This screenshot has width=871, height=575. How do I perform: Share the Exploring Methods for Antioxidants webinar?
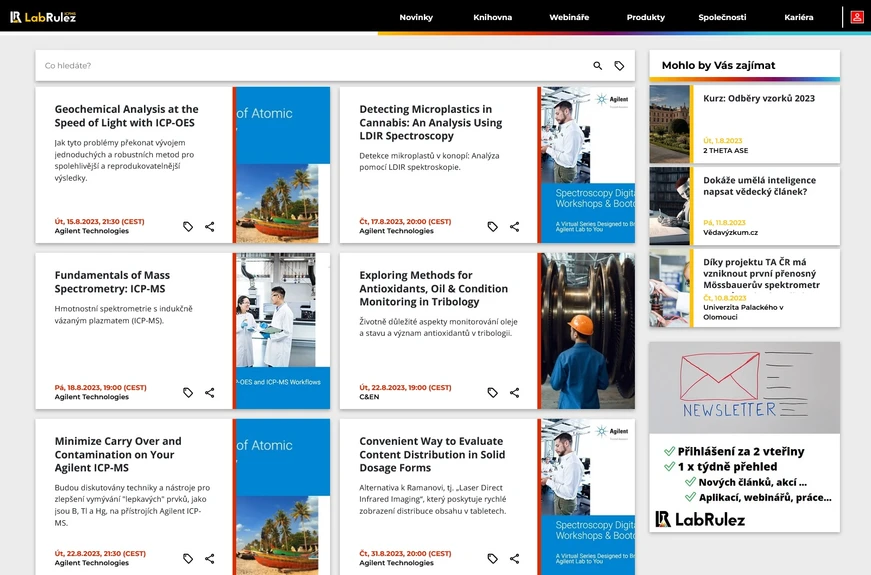click(514, 393)
